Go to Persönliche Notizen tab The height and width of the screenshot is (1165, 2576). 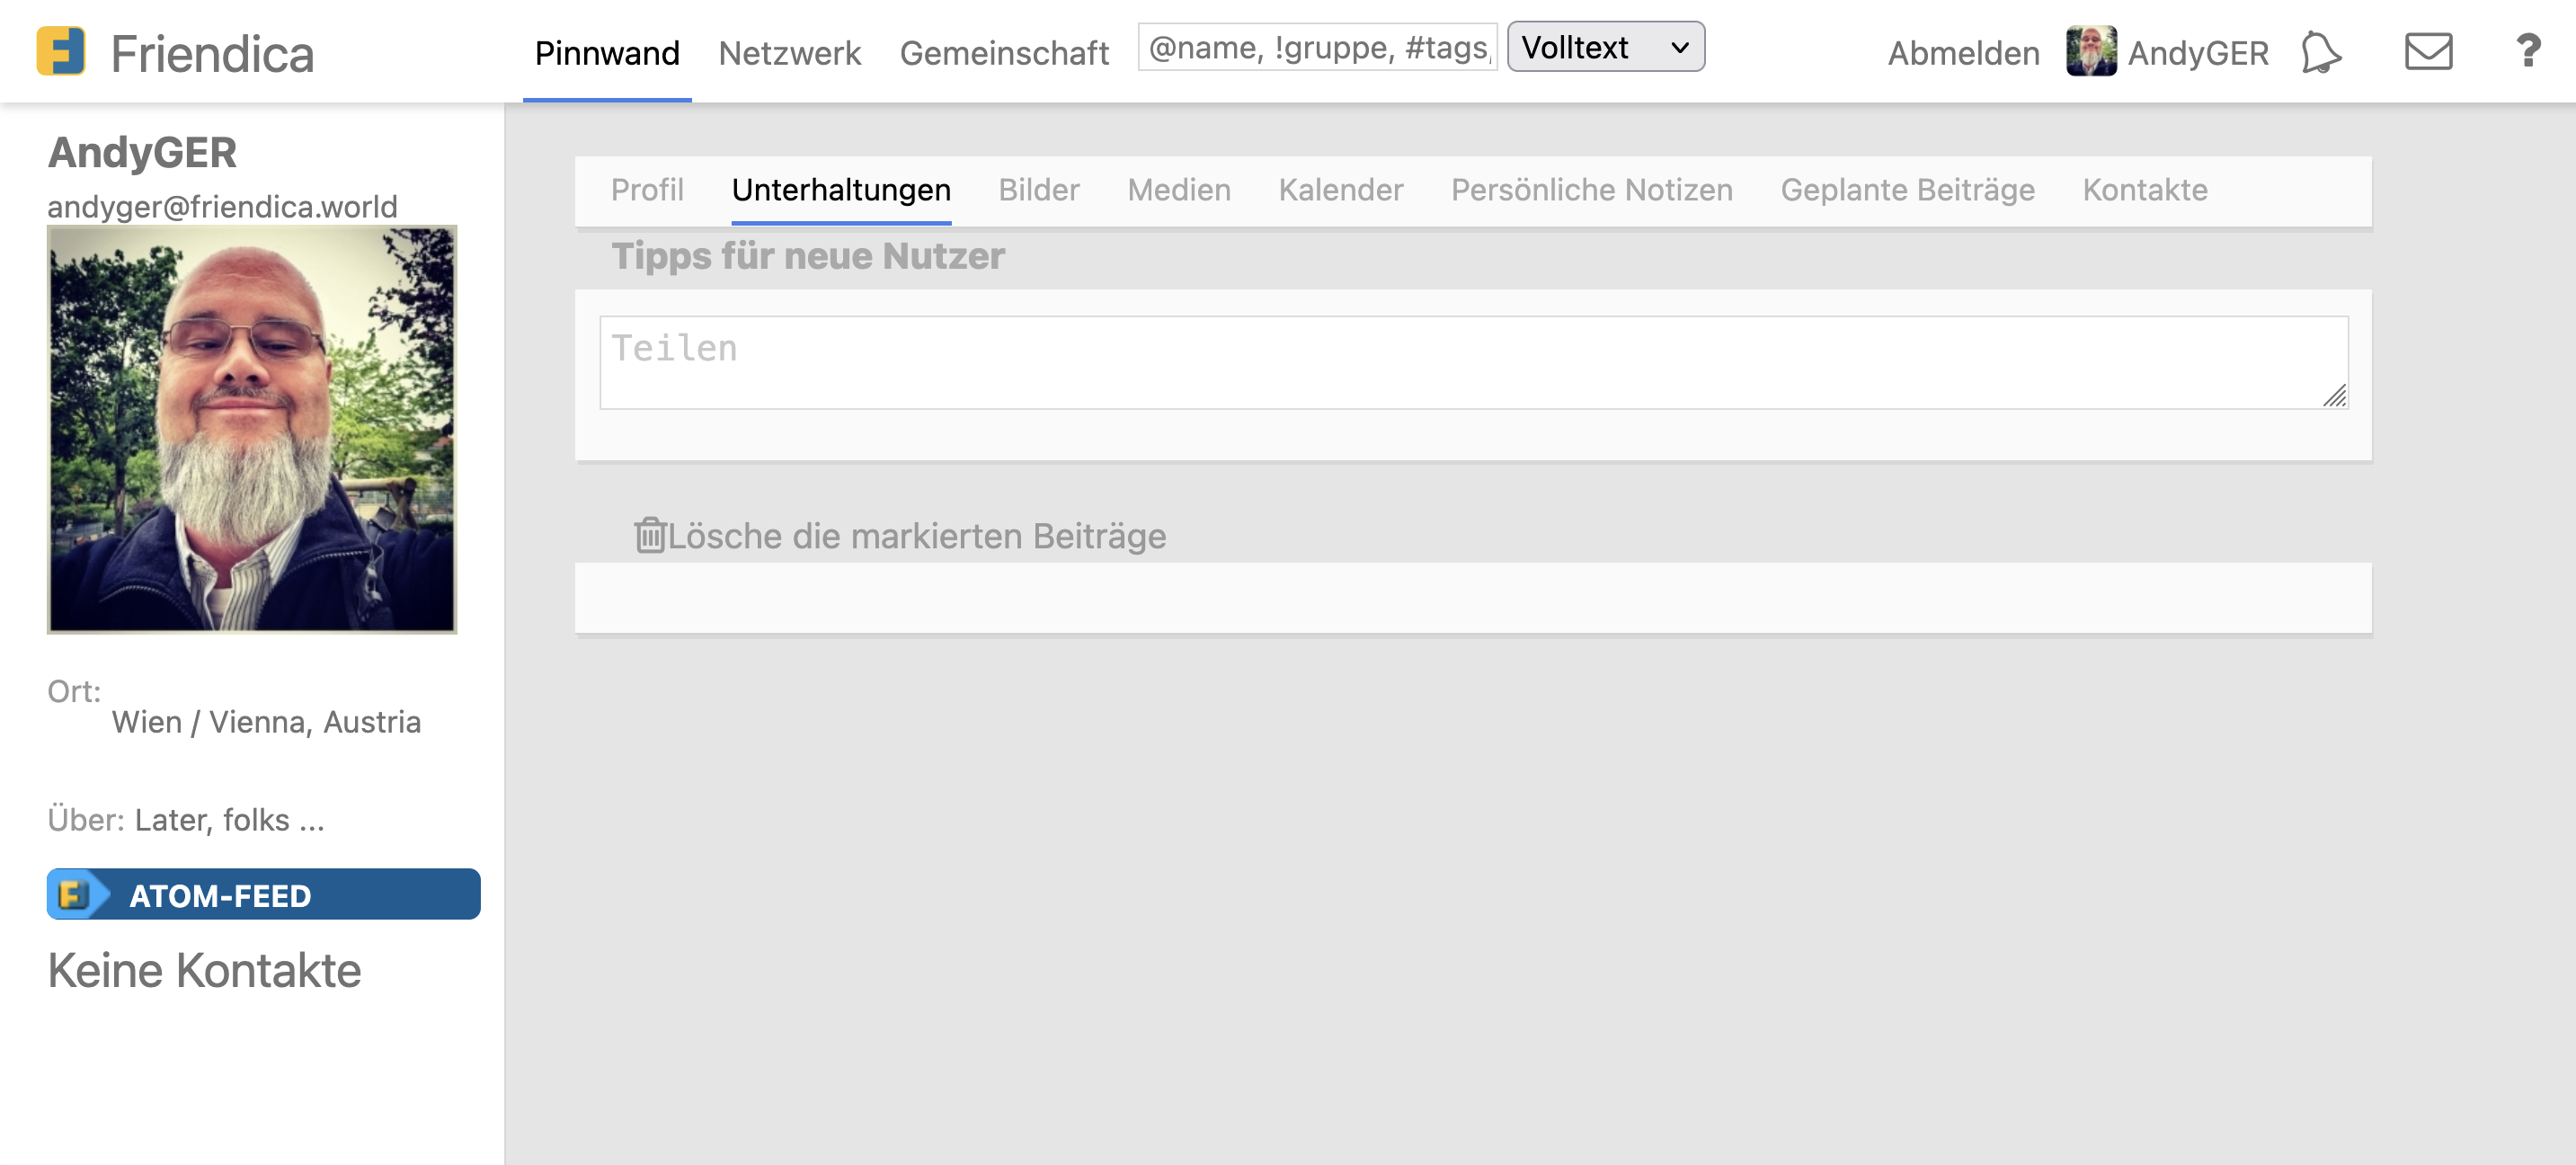point(1591,190)
